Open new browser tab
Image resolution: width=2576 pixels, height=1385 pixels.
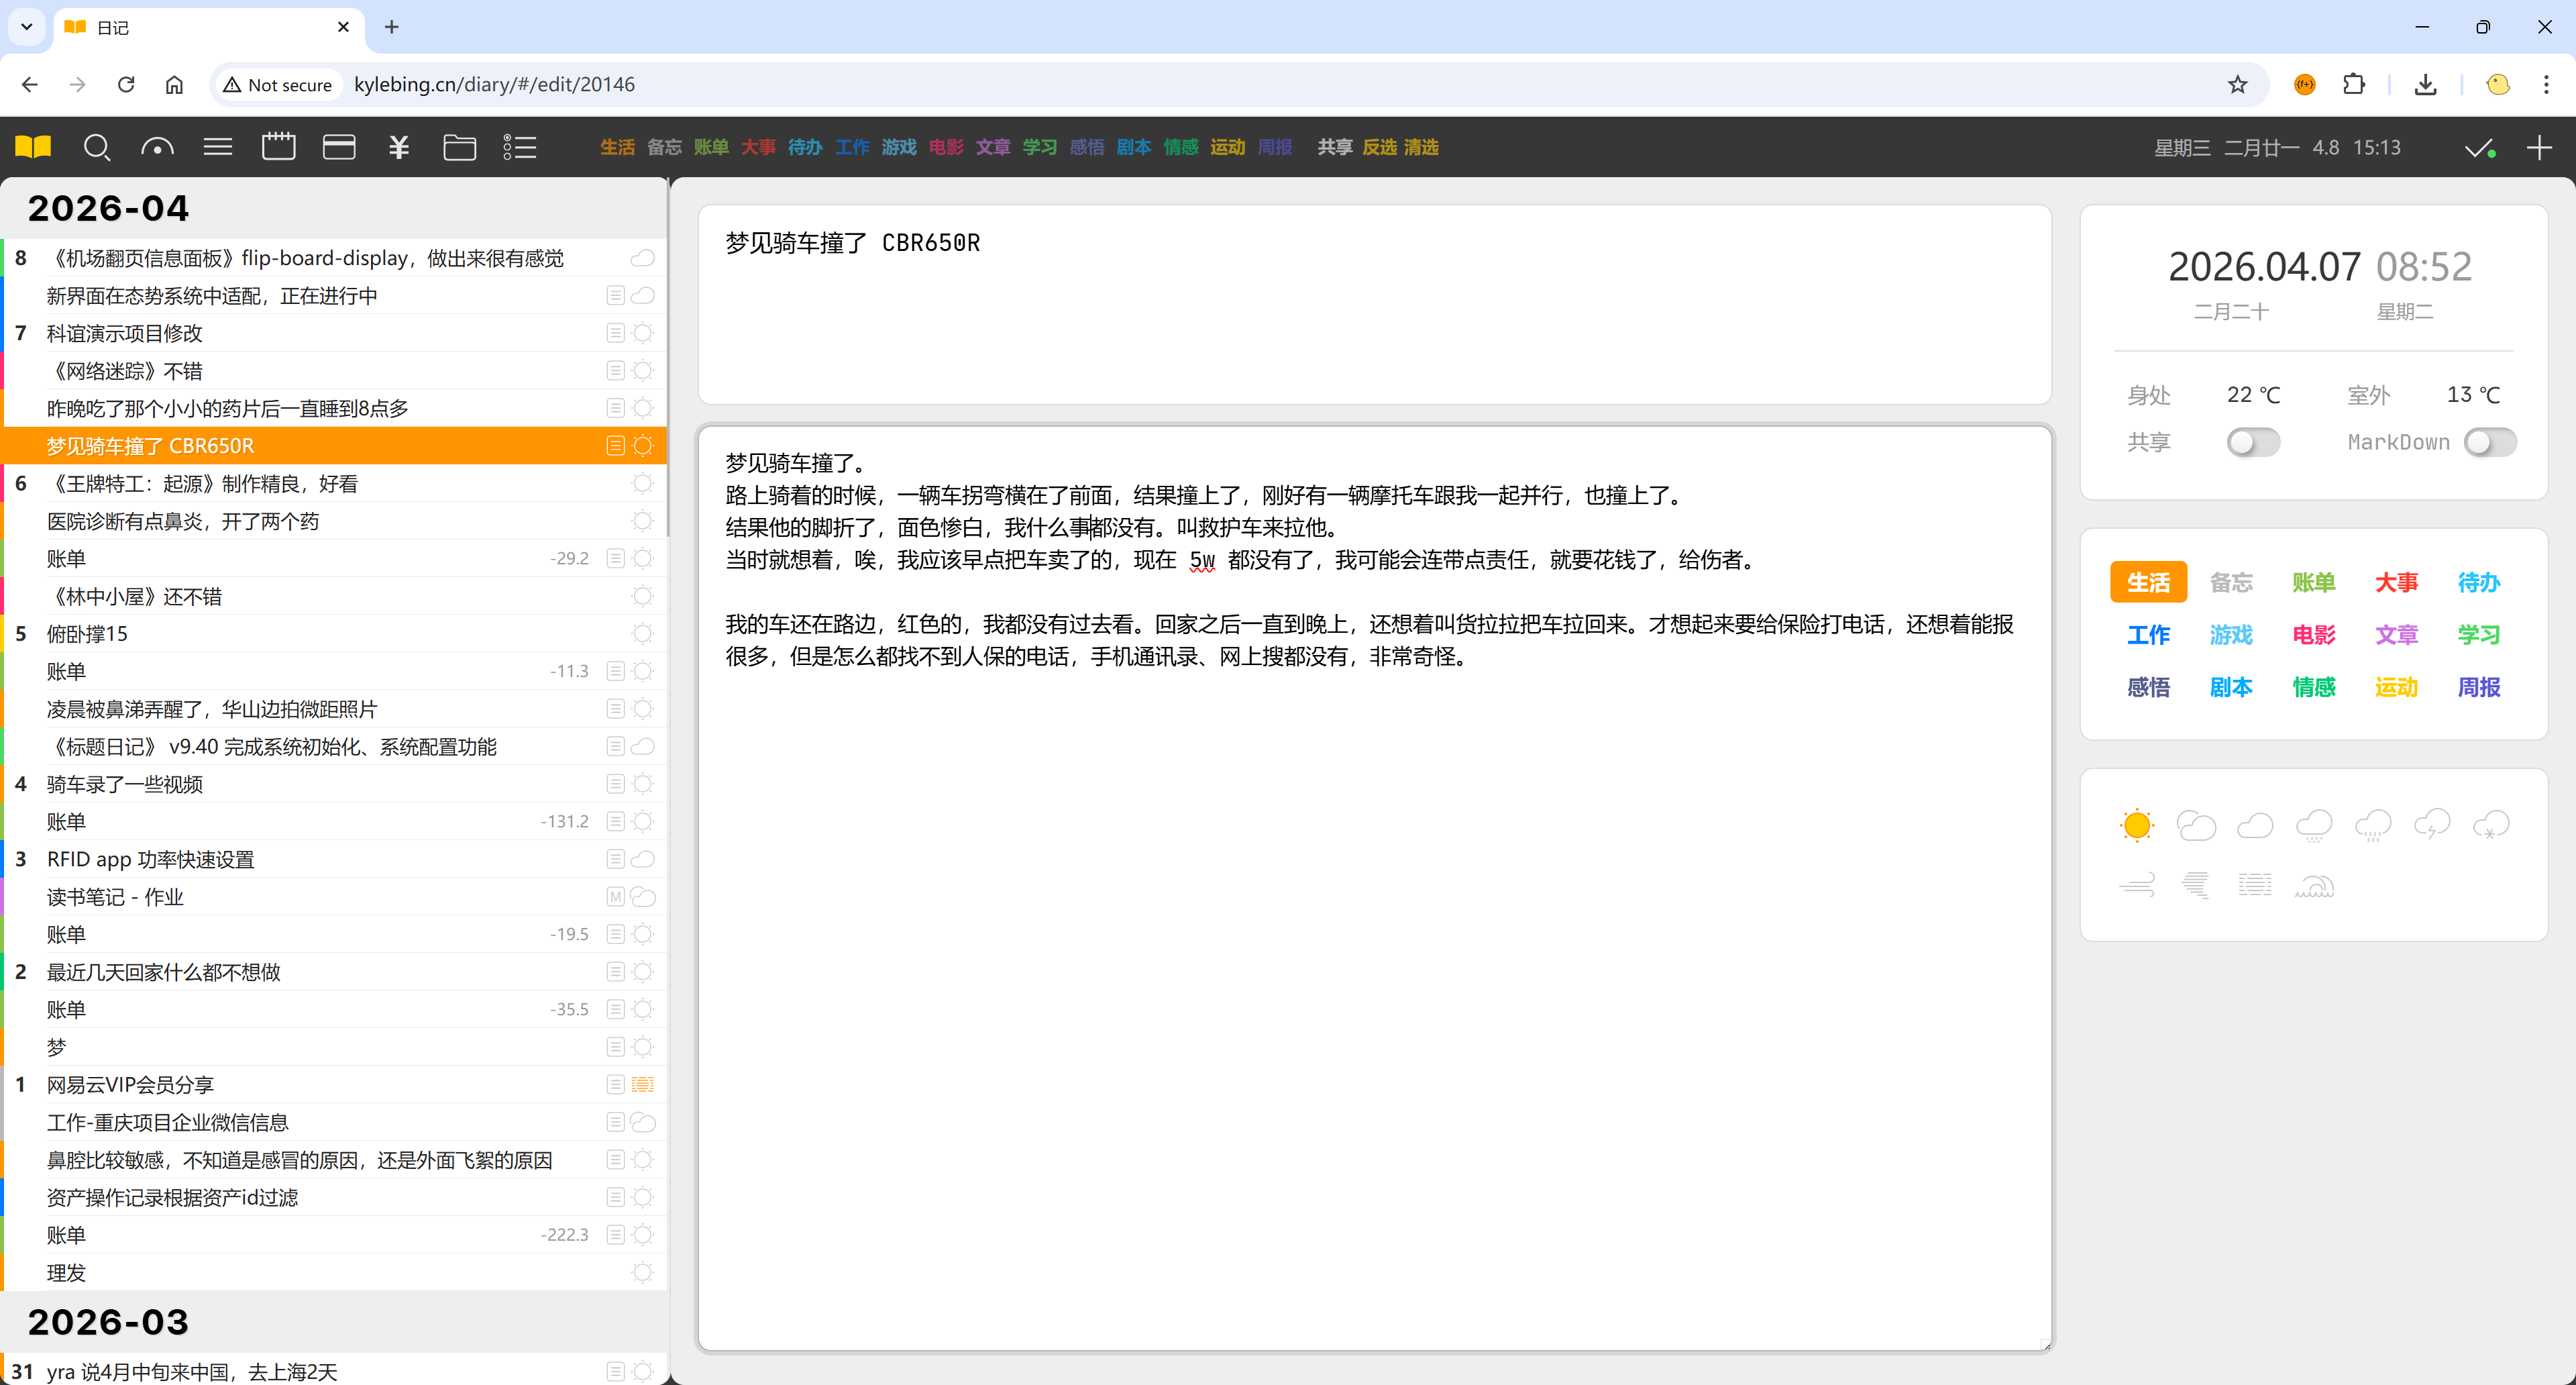(392, 27)
